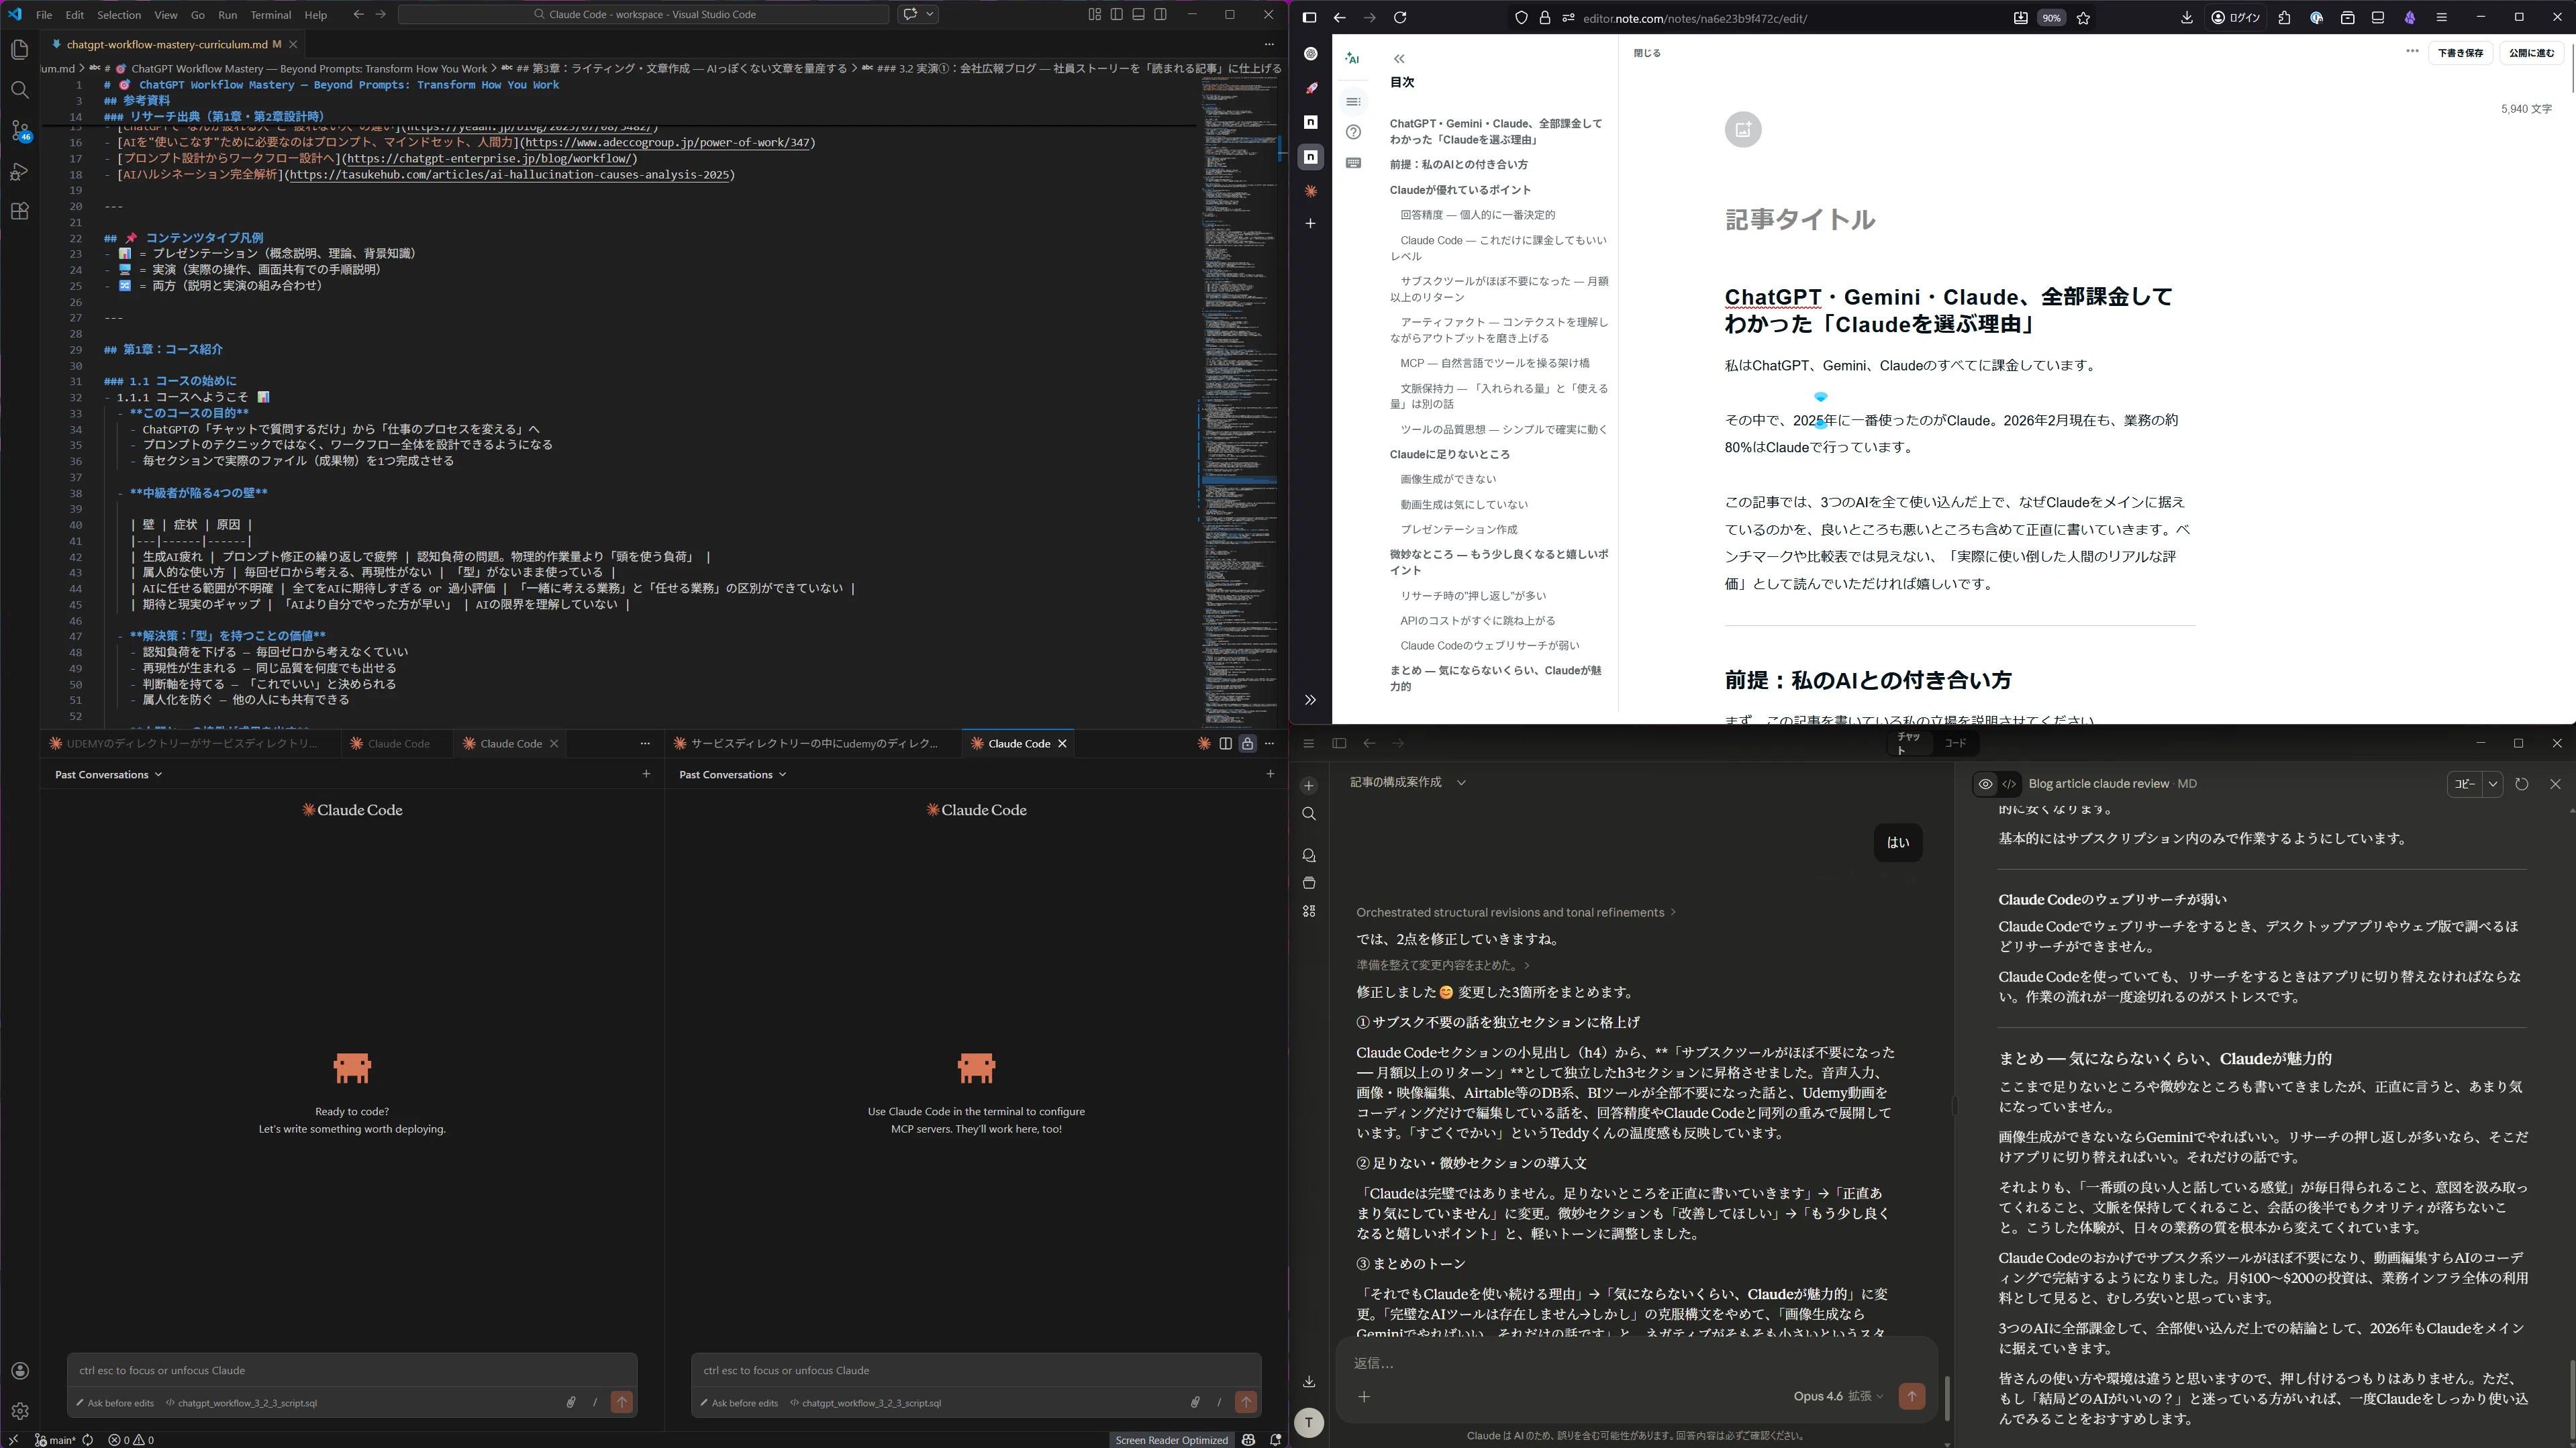The width and height of the screenshot is (2576, 1448).
Task: Toggle VS Code primary side bar layout
Action: [1116, 14]
